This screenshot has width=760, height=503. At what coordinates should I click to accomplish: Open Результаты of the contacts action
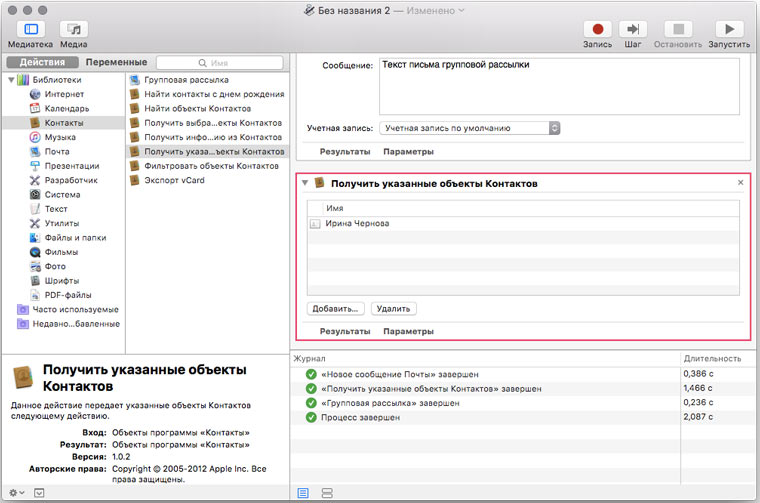pyautogui.click(x=345, y=331)
